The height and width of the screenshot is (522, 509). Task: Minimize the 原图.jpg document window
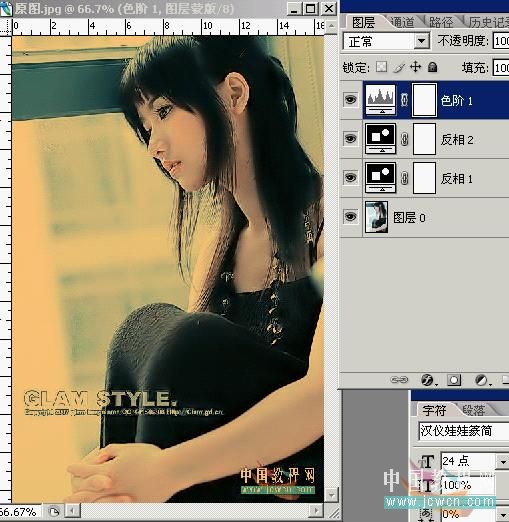[294, 9]
